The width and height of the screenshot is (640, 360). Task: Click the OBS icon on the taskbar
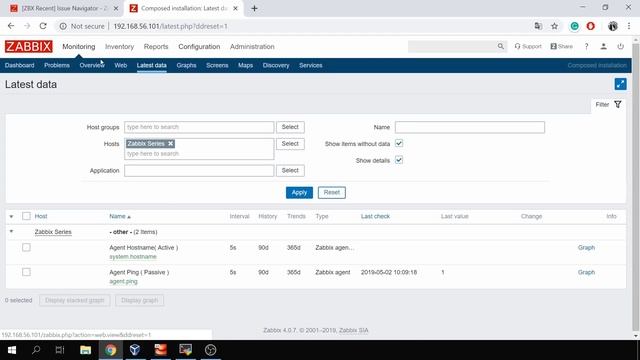tap(211, 350)
